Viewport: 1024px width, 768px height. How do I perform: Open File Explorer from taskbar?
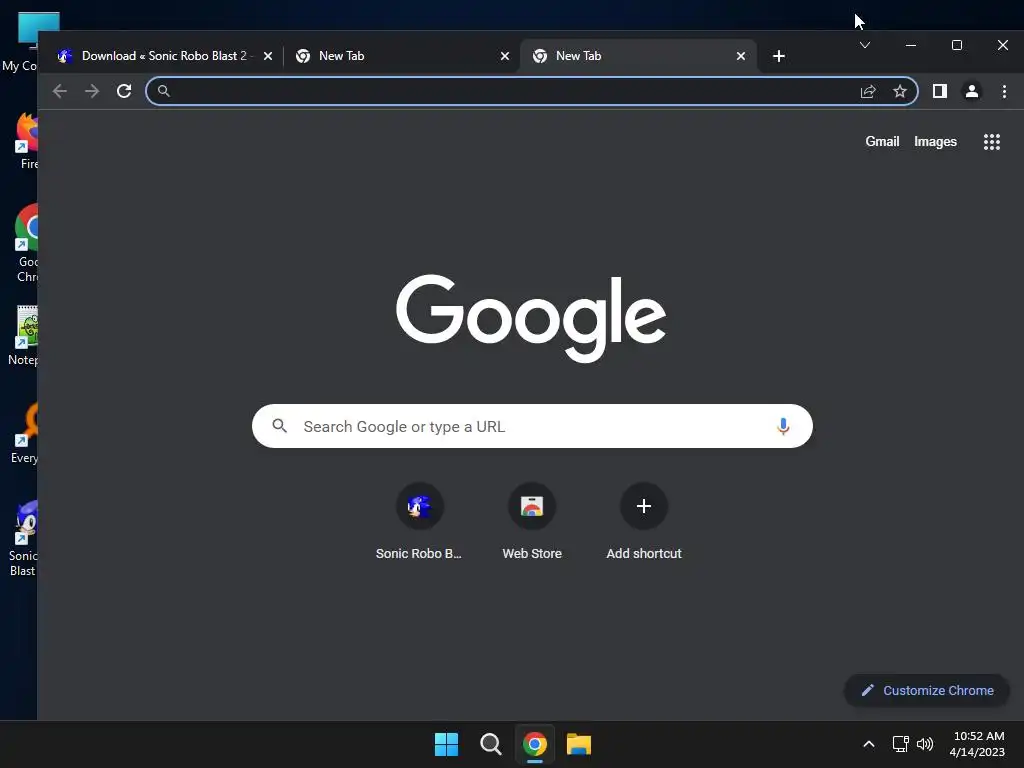579,744
